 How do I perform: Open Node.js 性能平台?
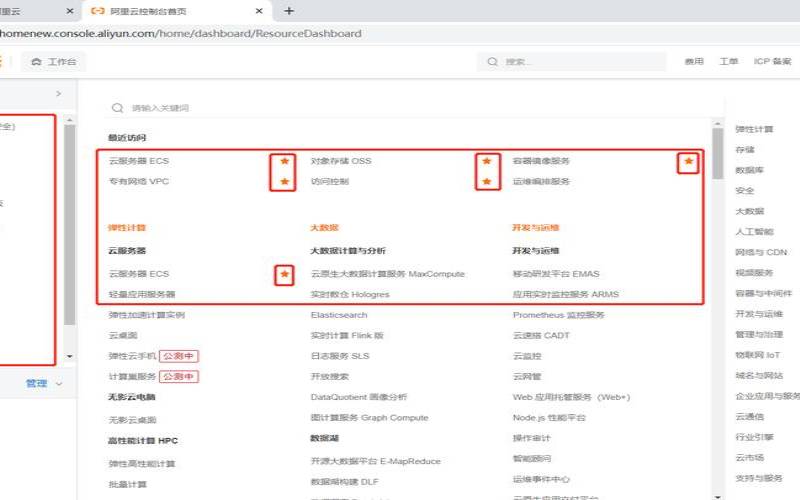tap(549, 418)
